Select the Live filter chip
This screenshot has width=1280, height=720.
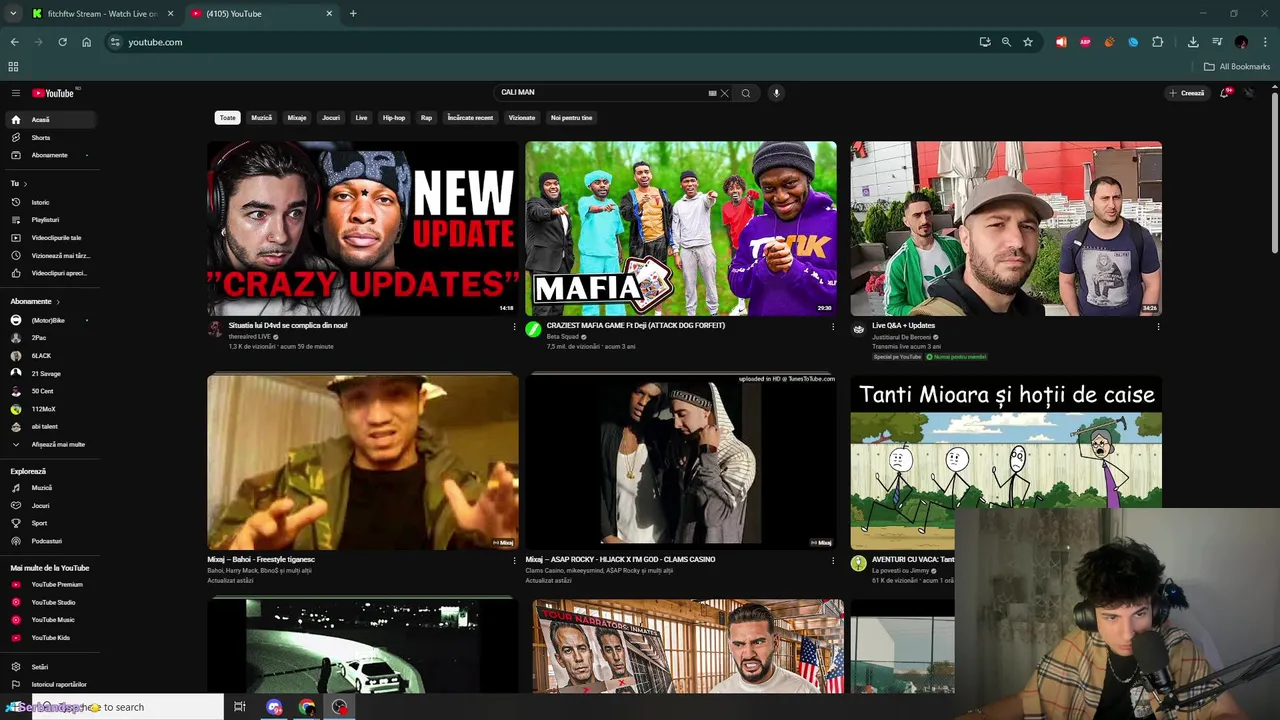(361, 118)
